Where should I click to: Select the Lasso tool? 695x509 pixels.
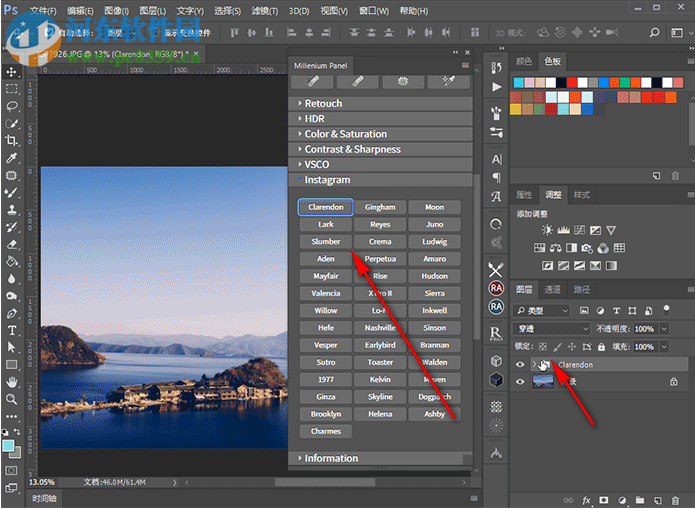coord(12,106)
